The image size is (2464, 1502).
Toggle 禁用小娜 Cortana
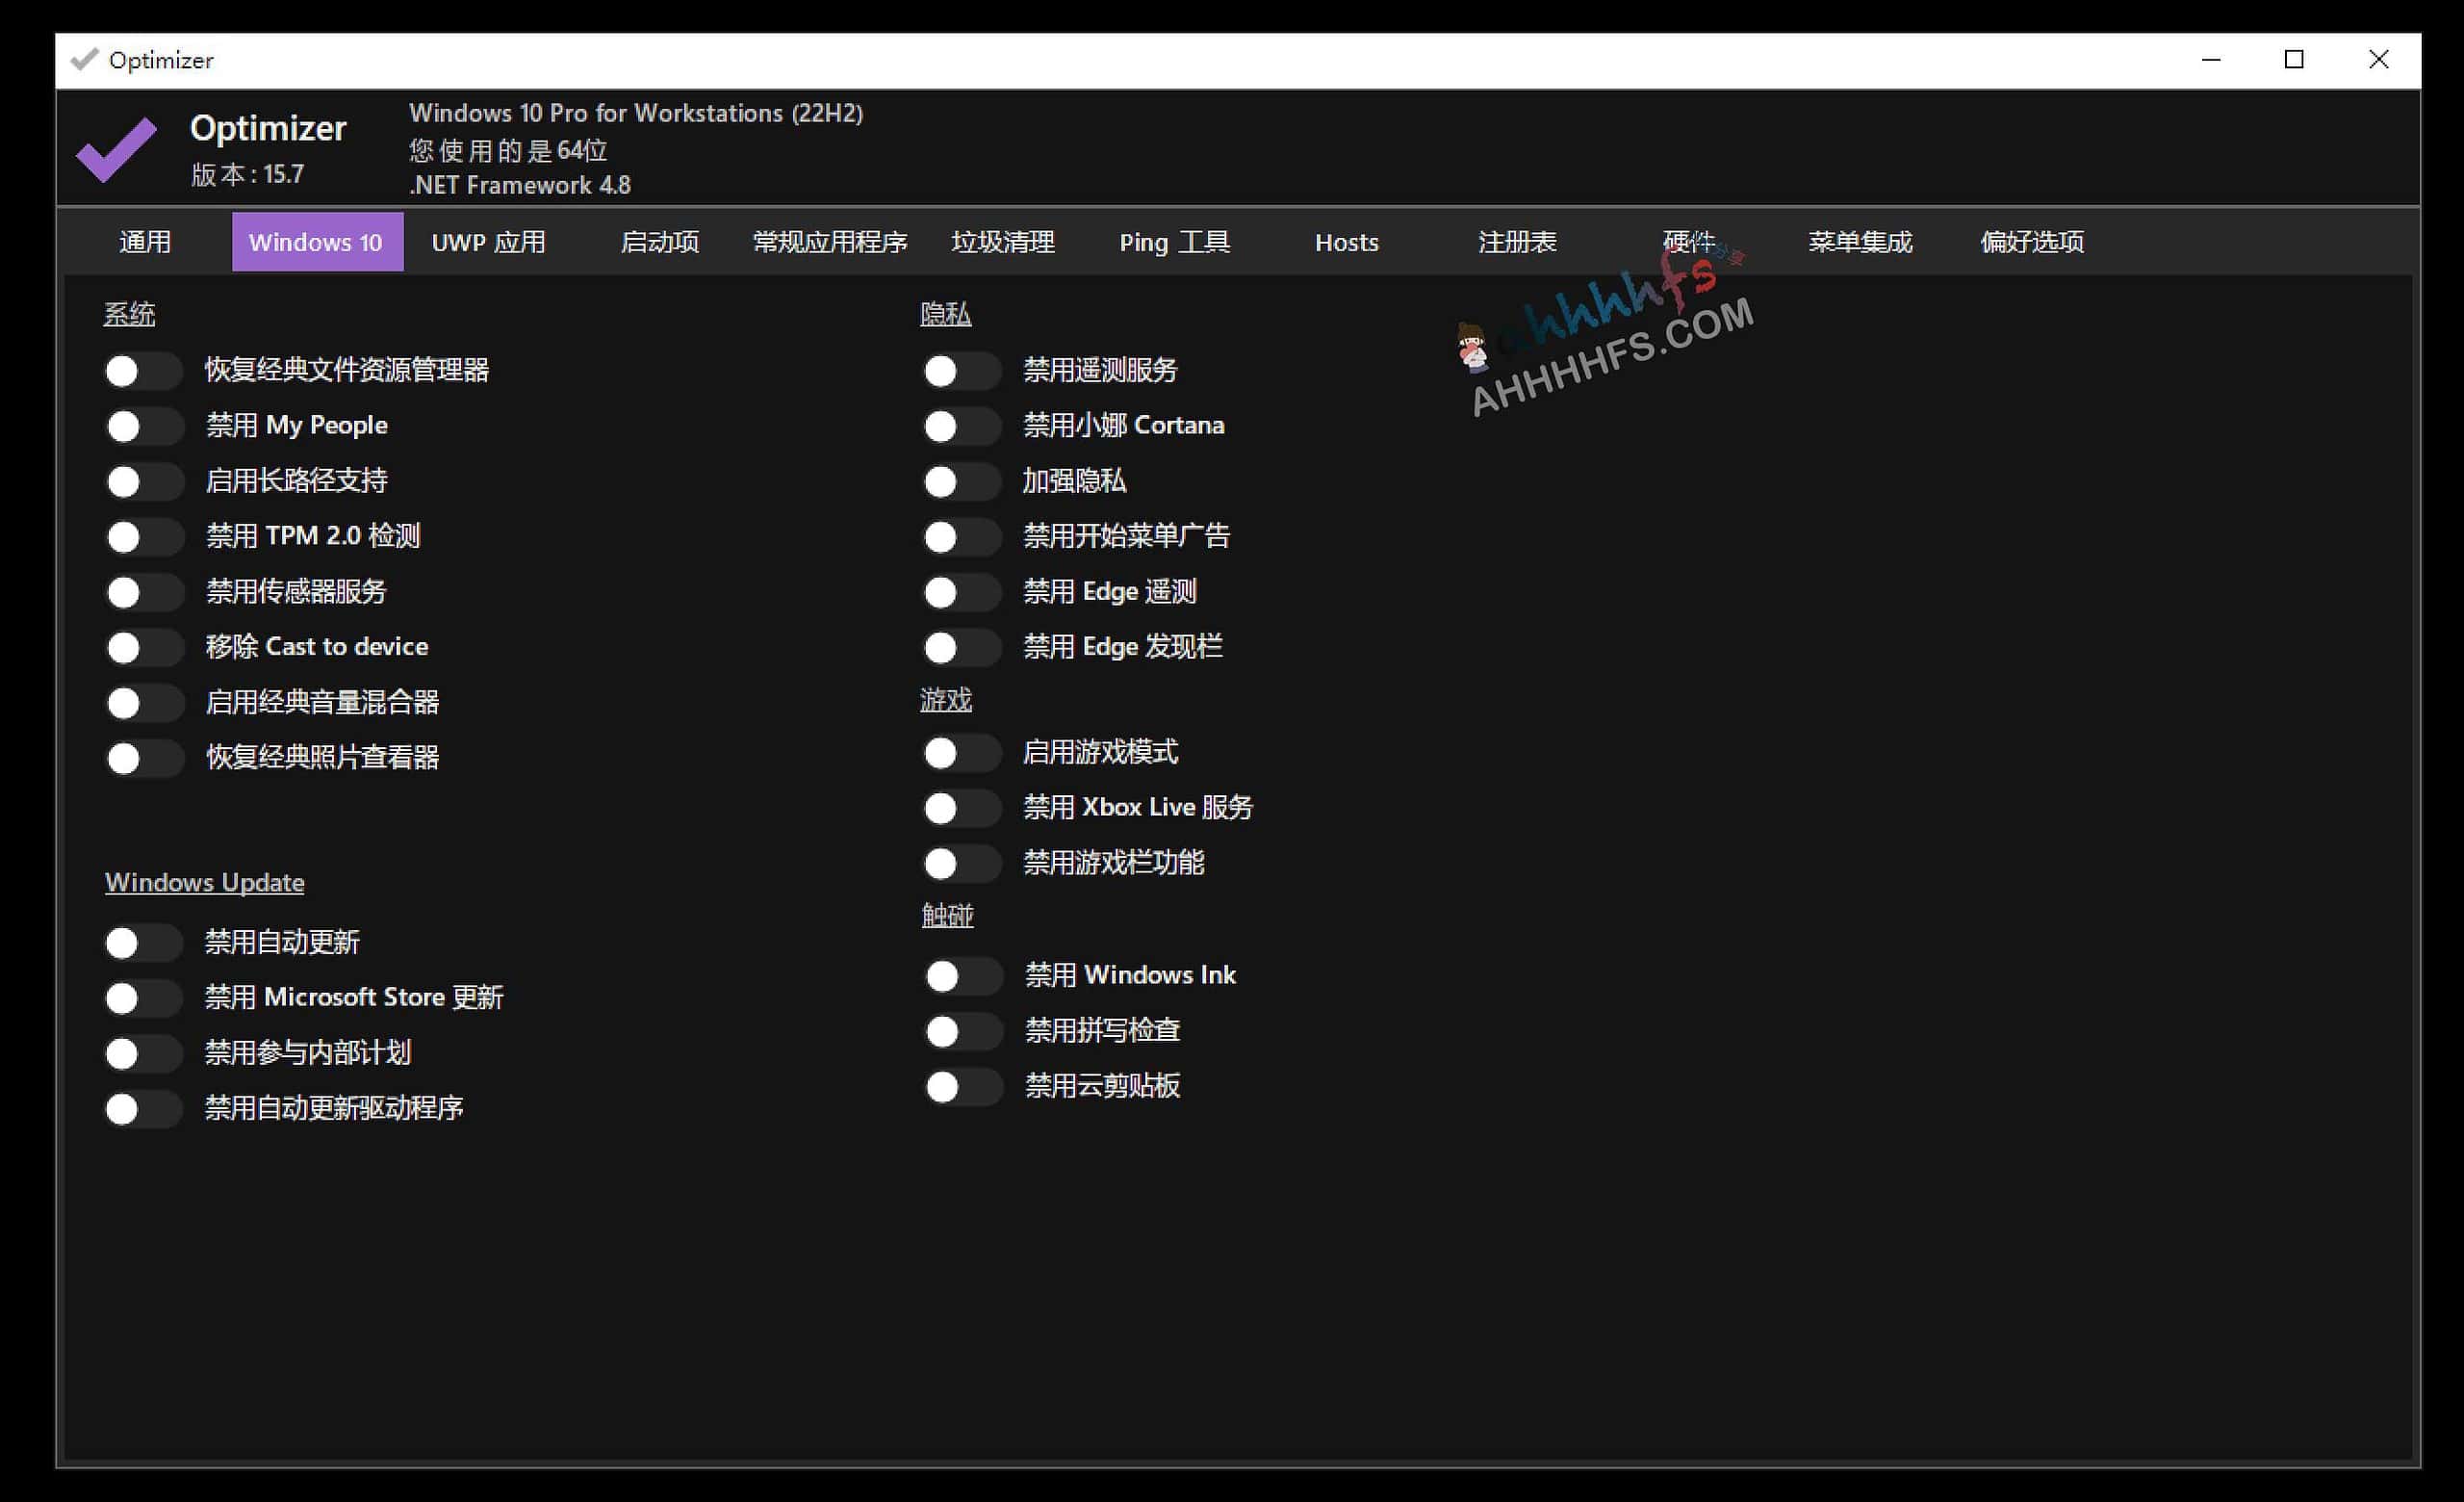[x=961, y=425]
